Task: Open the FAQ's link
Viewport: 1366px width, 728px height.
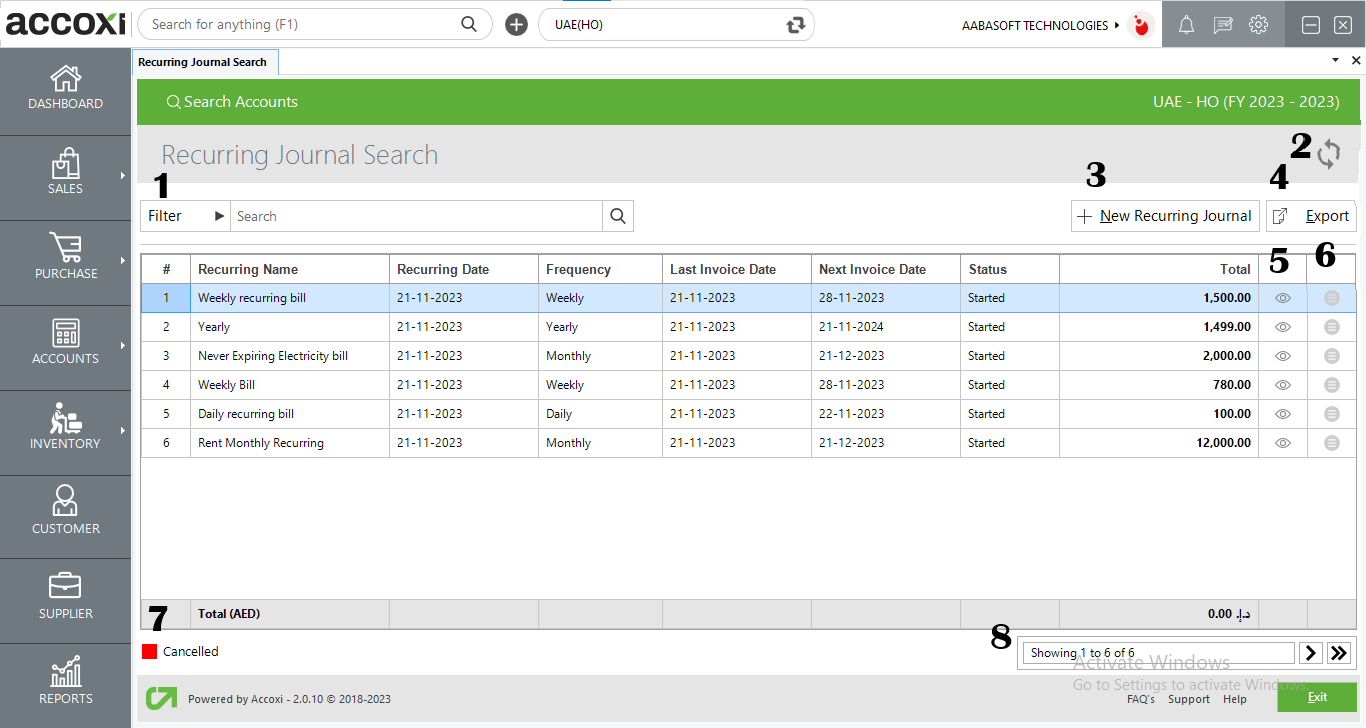Action: click(x=1141, y=699)
